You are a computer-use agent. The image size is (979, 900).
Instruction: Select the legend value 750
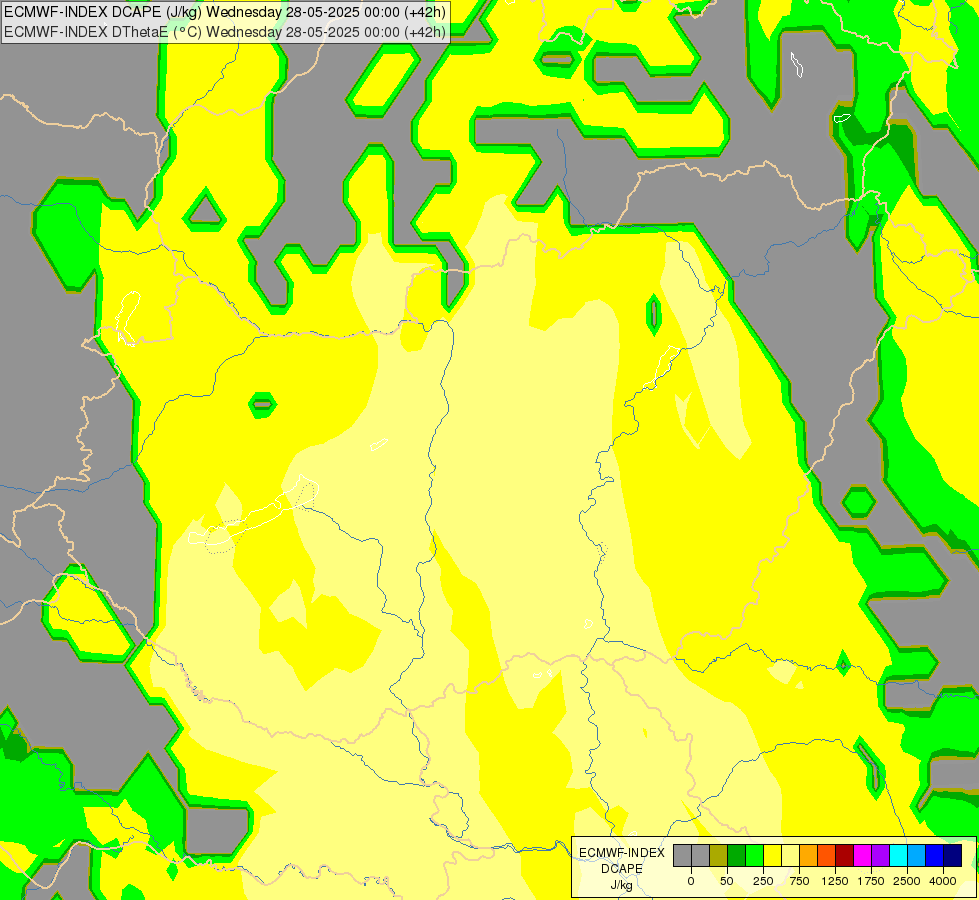(799, 881)
